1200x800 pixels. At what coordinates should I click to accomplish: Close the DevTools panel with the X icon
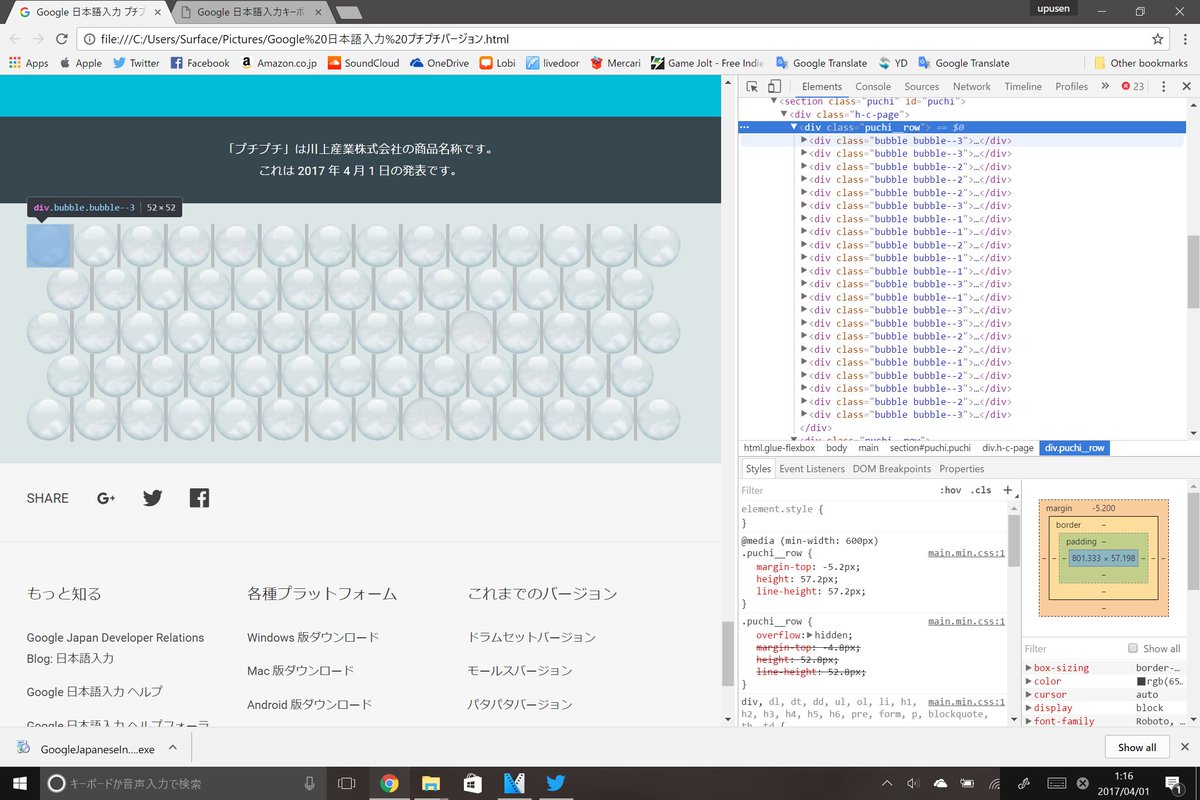click(1187, 86)
